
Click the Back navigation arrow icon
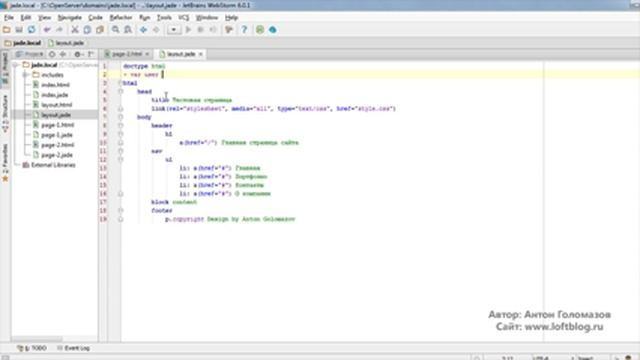point(143,30)
